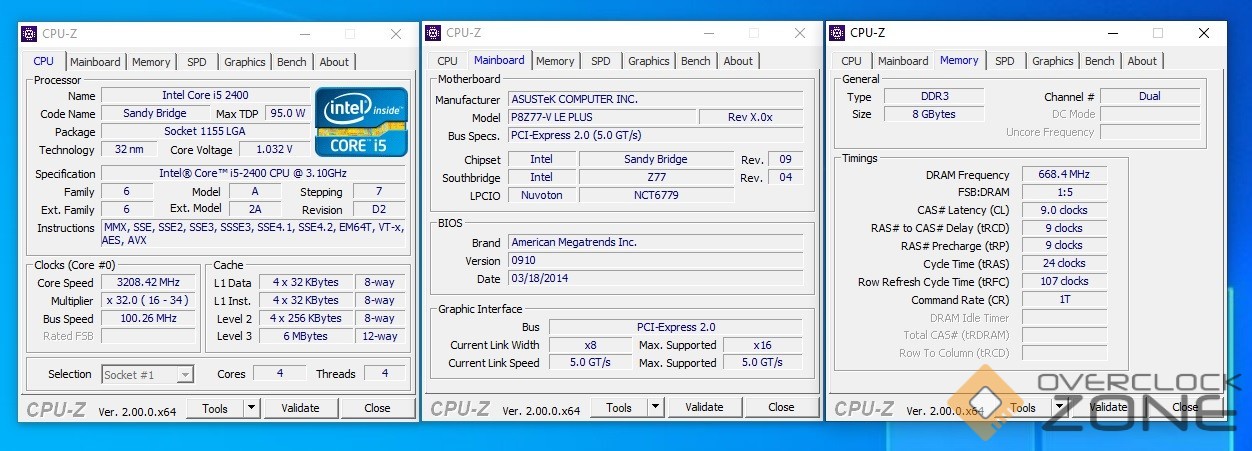Open About tab in first CPU-Z window

tap(334, 62)
